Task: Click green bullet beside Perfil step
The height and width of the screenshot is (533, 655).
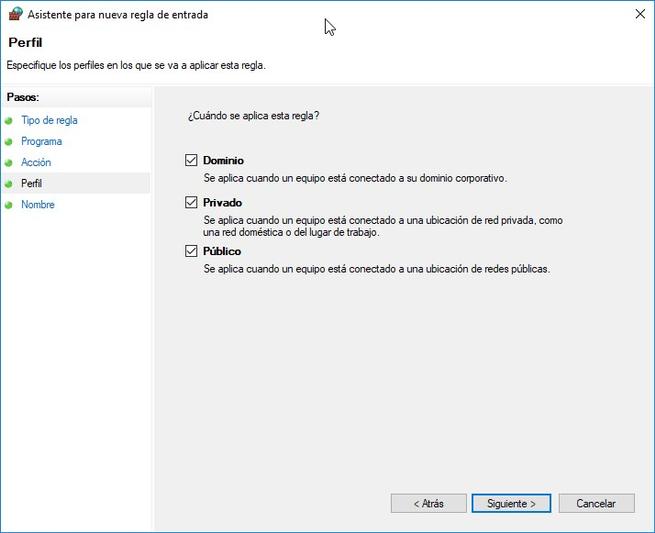Action: (x=9, y=184)
